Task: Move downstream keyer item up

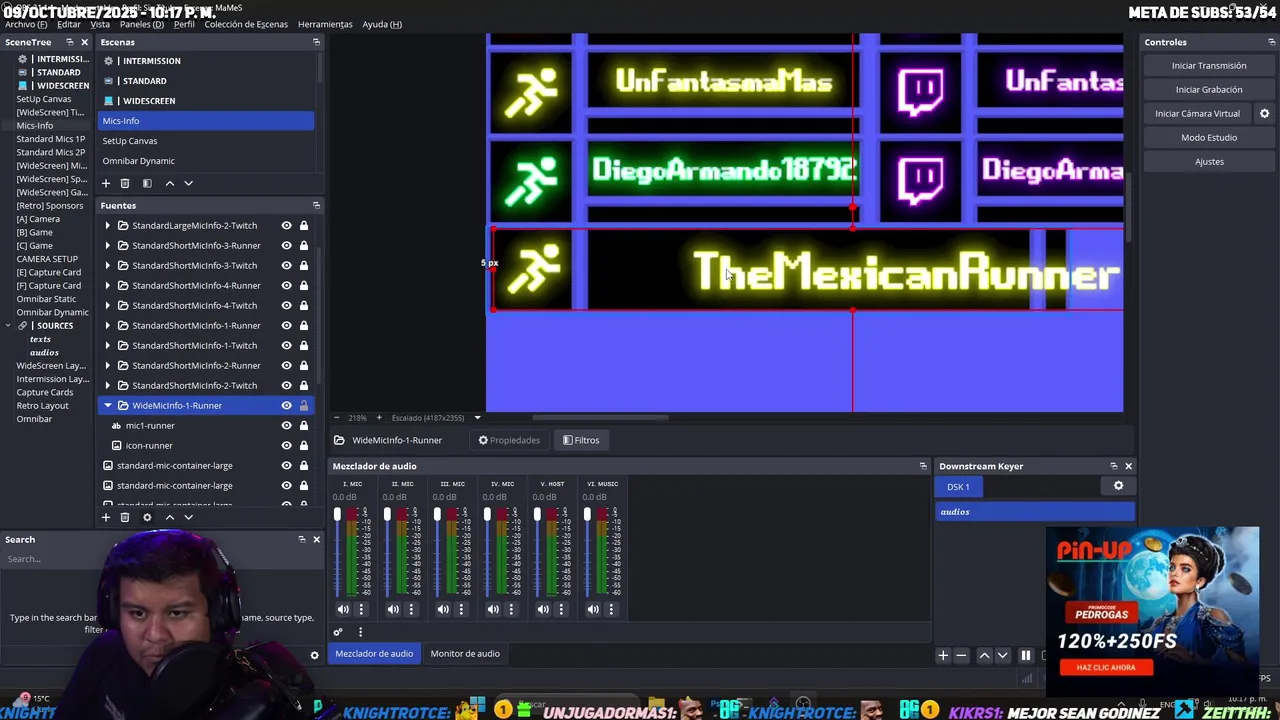Action: (x=984, y=656)
